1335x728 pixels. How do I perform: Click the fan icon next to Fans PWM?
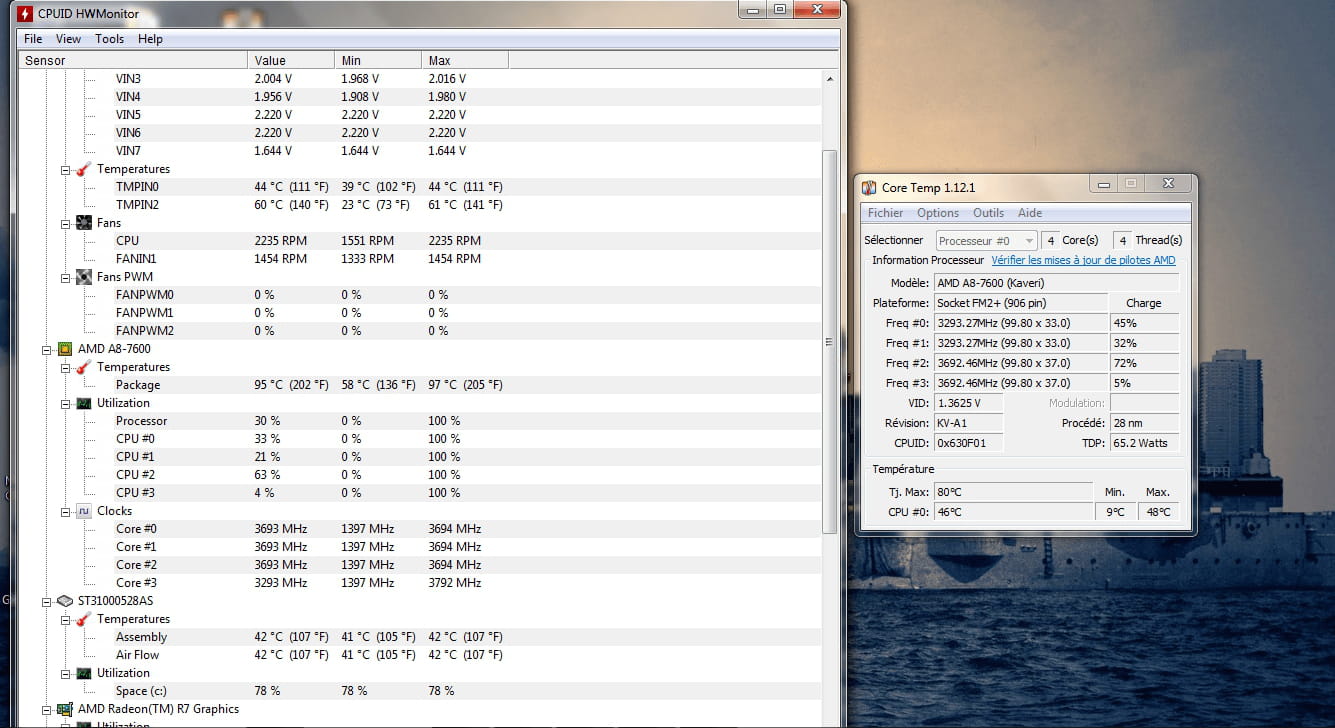84,277
